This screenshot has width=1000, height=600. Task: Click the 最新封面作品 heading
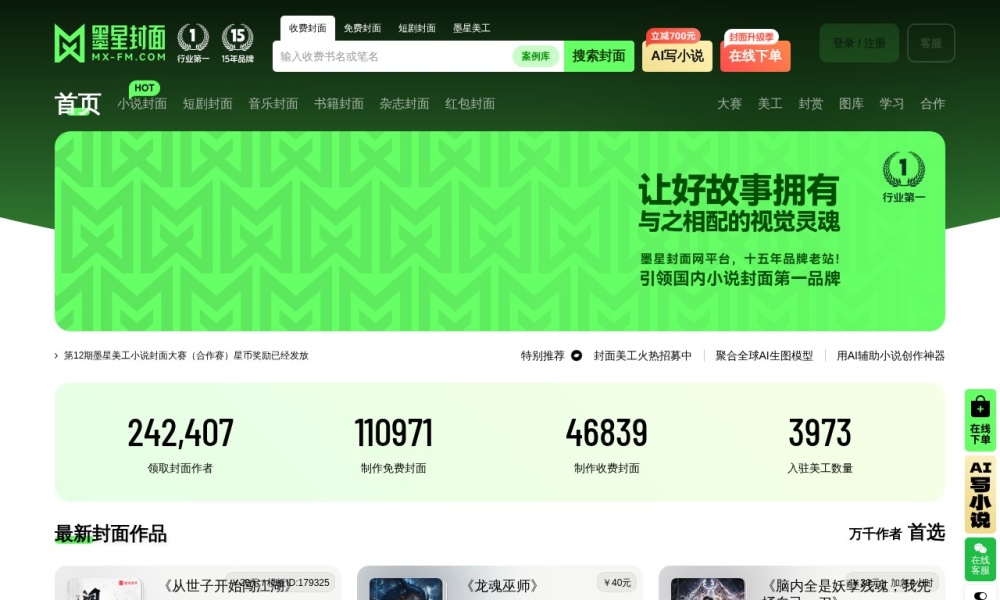tap(111, 534)
